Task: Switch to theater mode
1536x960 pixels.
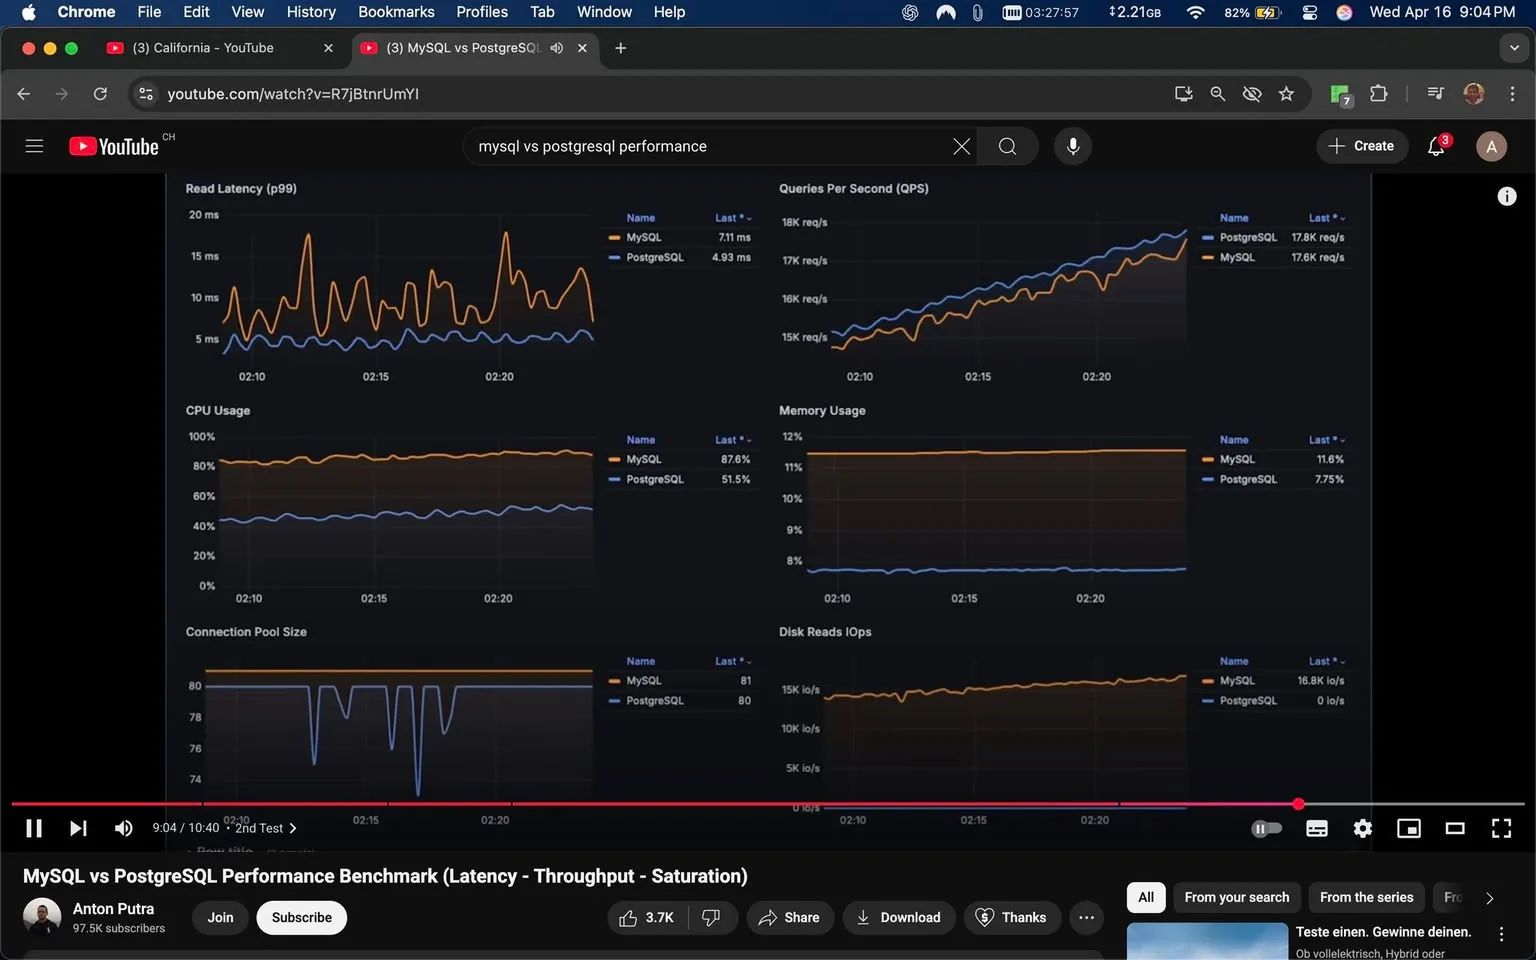Action: (1455, 828)
